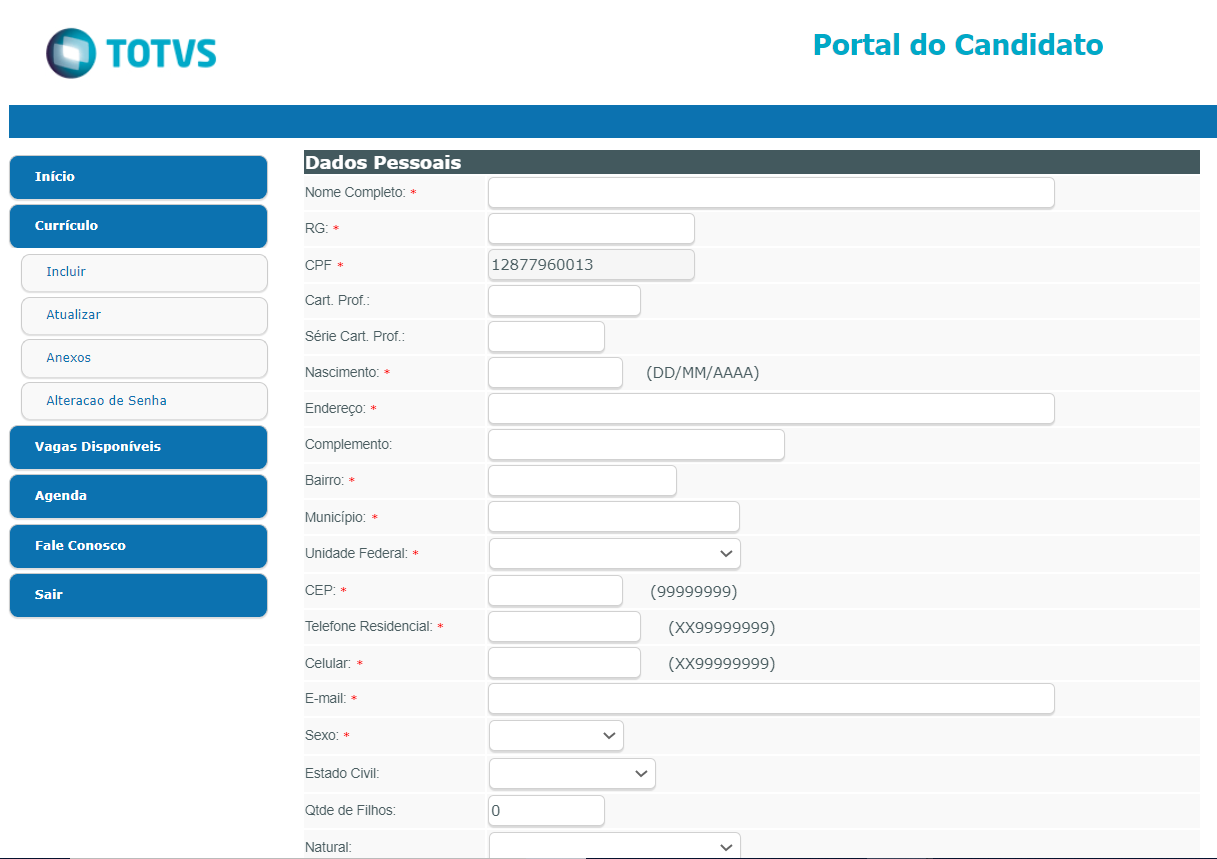Click the Celular input field
Screen dimensions: 1217x859
click(x=564, y=663)
